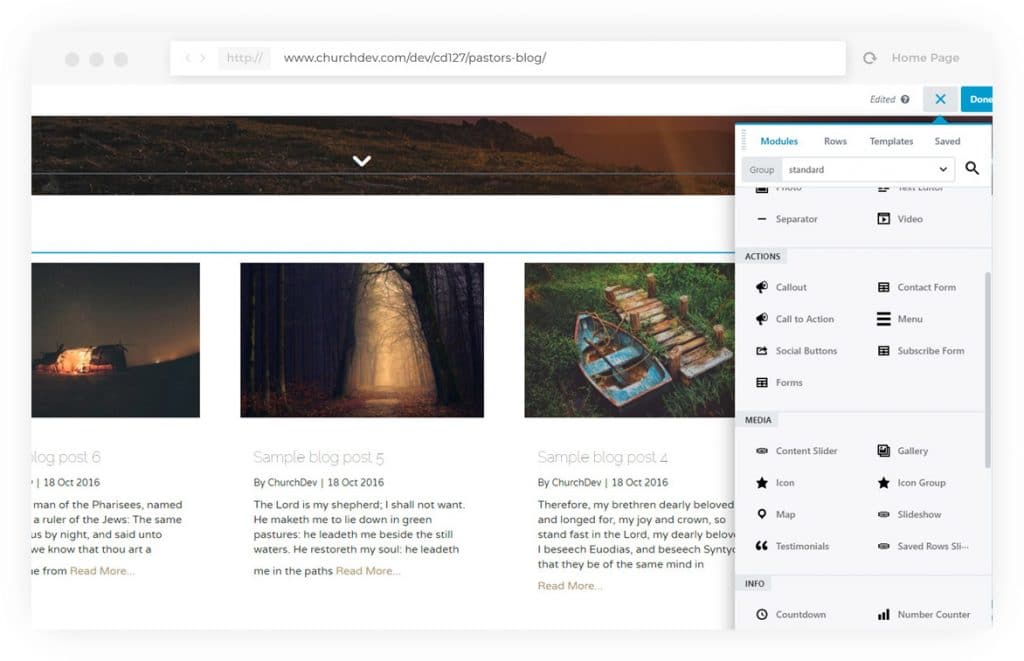The height and width of the screenshot is (661, 1024).
Task: Click the Testimonials quote icon
Action: pyautogui.click(x=761, y=546)
